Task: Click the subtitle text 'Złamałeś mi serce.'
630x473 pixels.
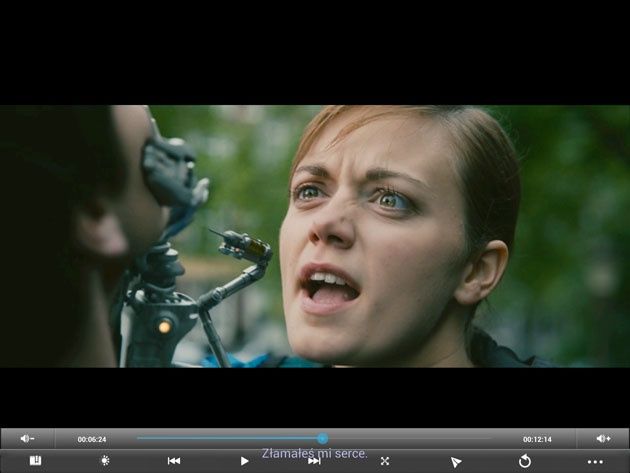Action: click(x=315, y=453)
